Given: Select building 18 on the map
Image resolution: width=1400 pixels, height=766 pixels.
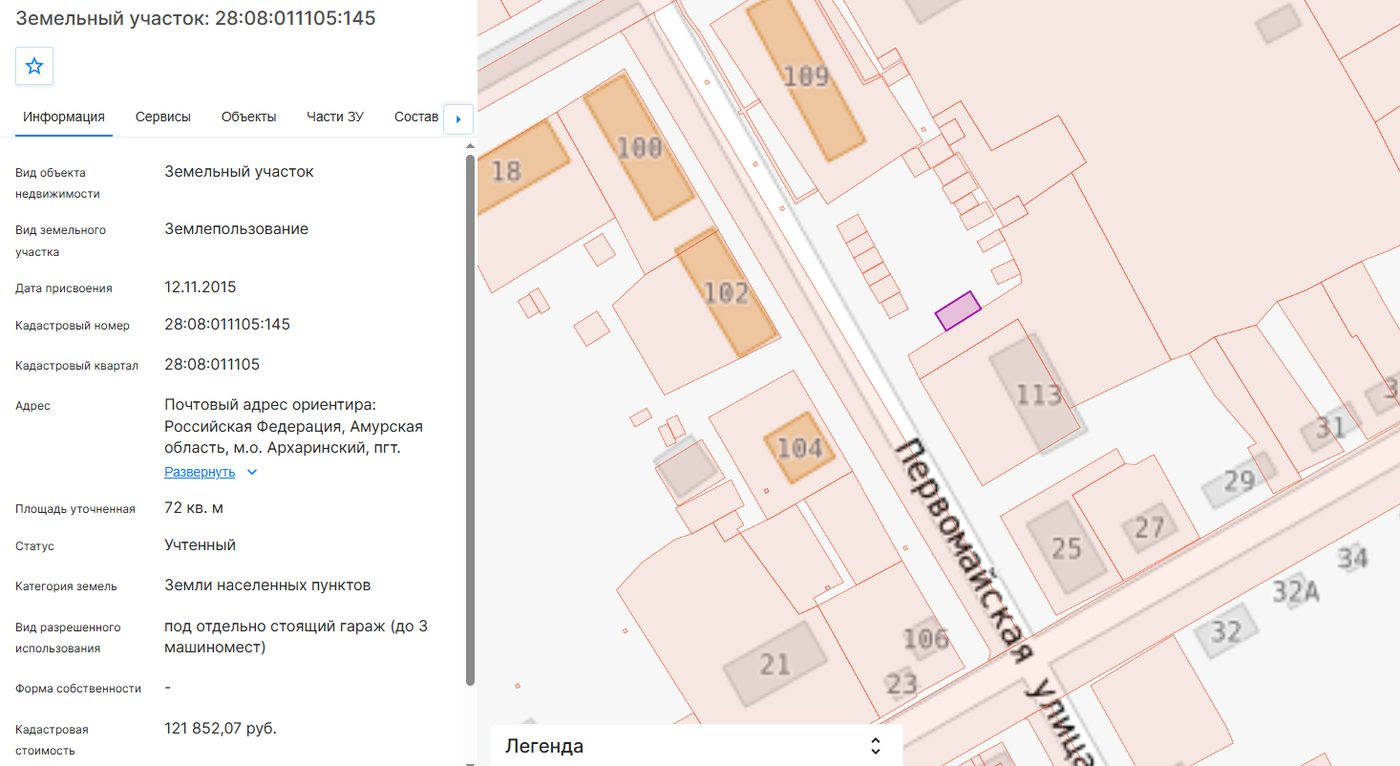Looking at the screenshot, I should tap(514, 167).
